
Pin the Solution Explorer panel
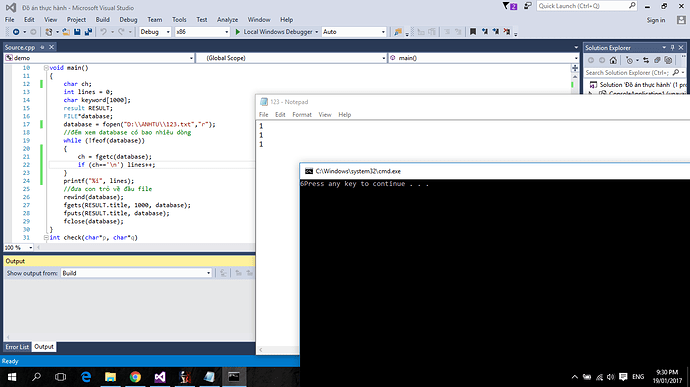(673, 48)
